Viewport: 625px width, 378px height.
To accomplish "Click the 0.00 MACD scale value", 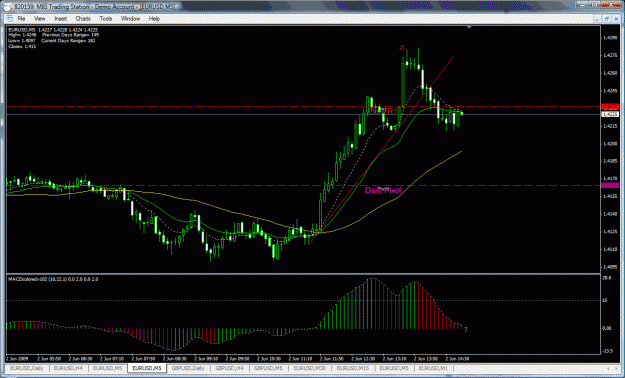I will click(607, 328).
